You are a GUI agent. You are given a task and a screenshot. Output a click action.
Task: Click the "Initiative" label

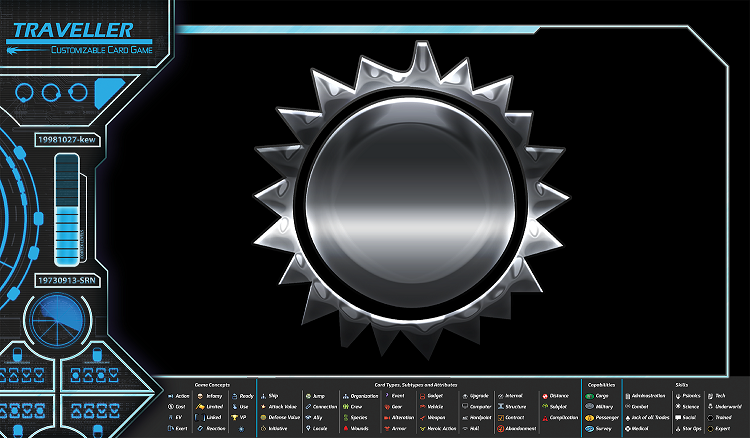pyautogui.click(x=277, y=428)
